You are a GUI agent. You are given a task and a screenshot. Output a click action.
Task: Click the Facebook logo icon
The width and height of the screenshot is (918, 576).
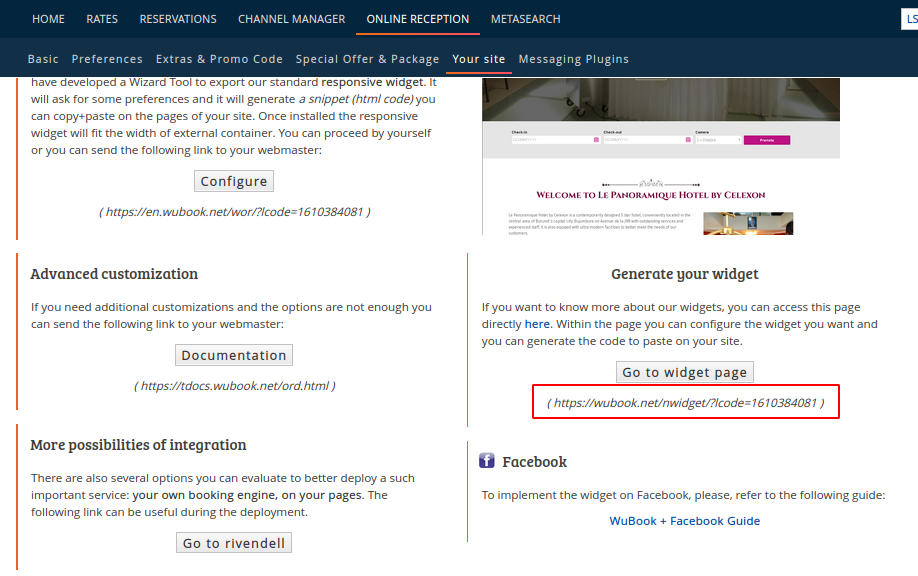click(487, 461)
